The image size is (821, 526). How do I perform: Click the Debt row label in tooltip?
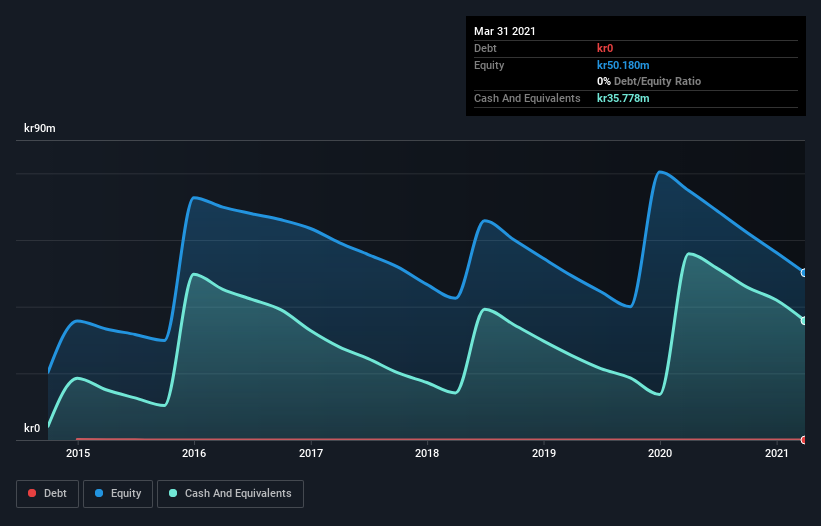tap(485, 48)
